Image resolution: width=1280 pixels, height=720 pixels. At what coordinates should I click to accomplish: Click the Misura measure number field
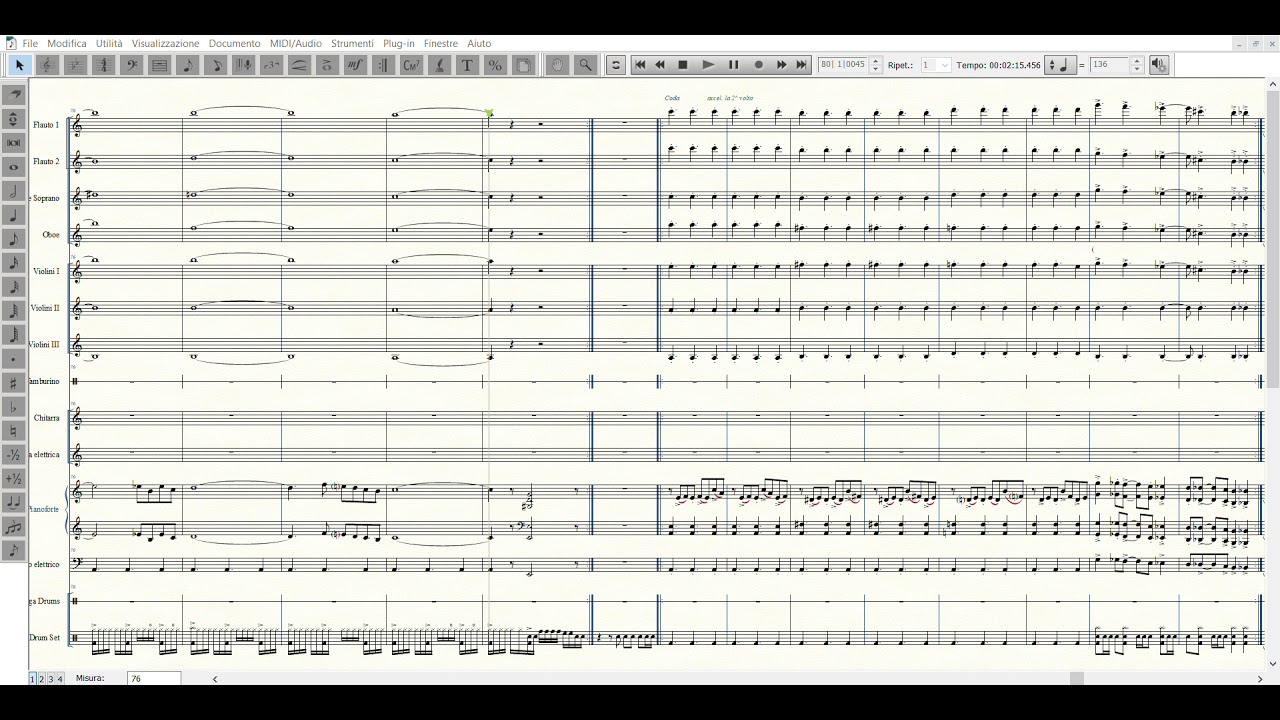[x=154, y=678]
